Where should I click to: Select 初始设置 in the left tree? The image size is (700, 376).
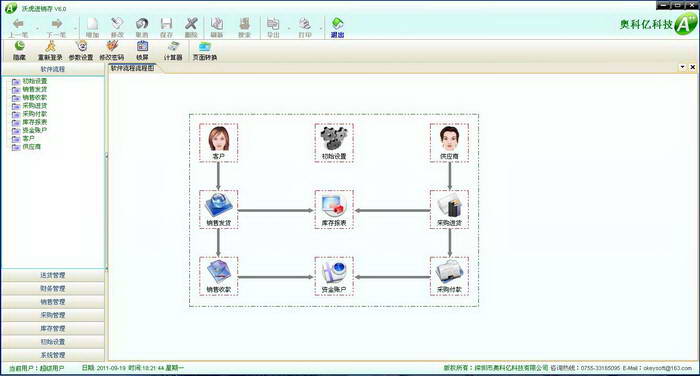pyautogui.click(x=35, y=81)
